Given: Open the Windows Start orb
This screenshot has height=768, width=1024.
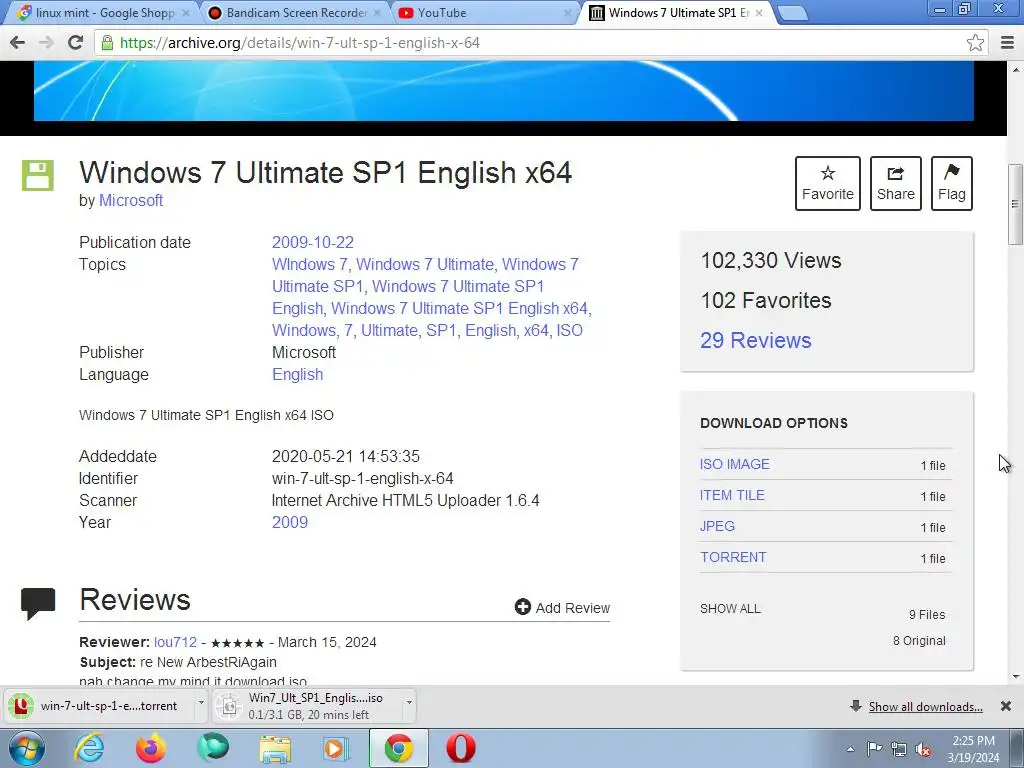Looking at the screenshot, I should pos(27,748).
